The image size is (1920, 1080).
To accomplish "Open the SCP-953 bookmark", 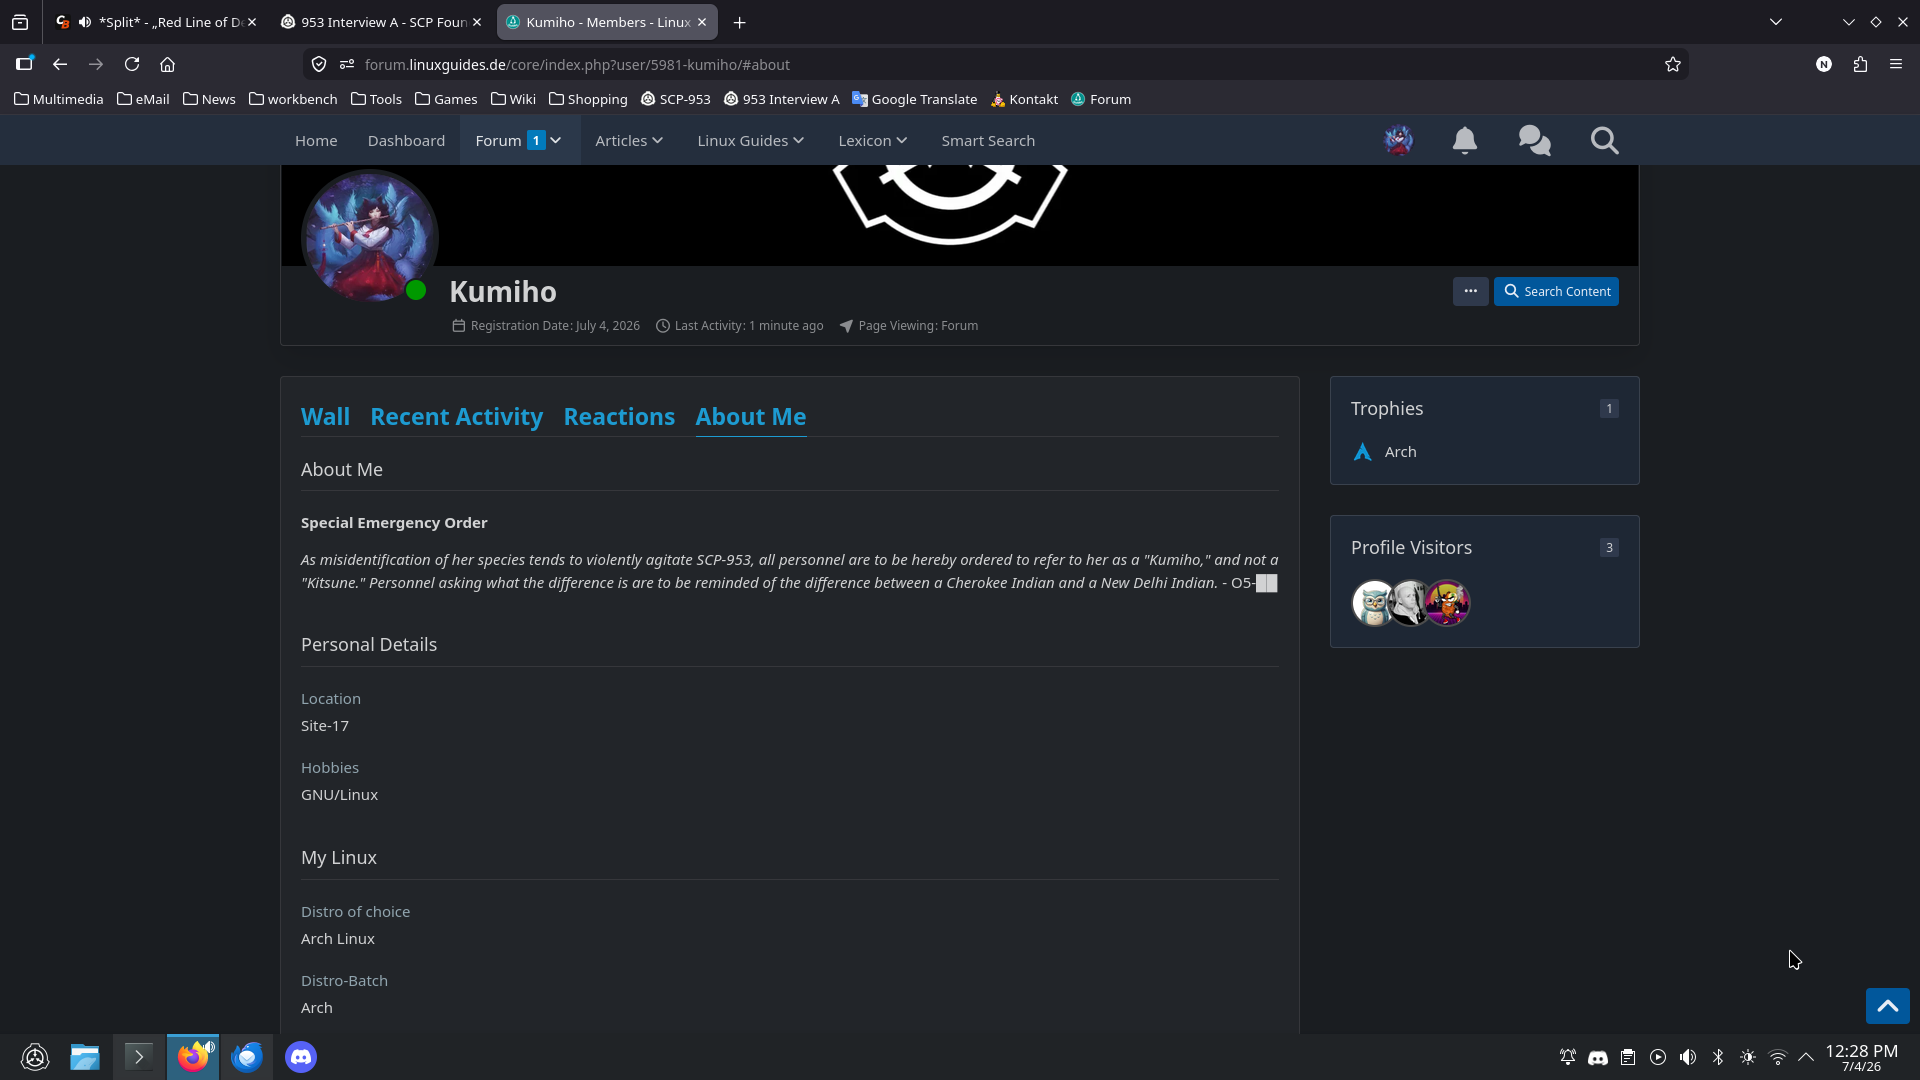I will [676, 99].
